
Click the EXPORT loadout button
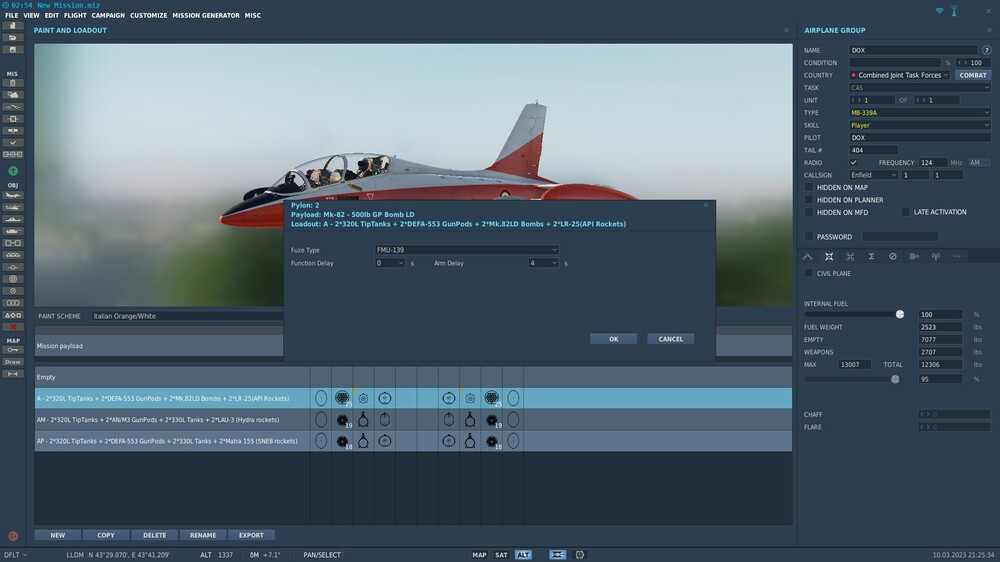pos(251,535)
